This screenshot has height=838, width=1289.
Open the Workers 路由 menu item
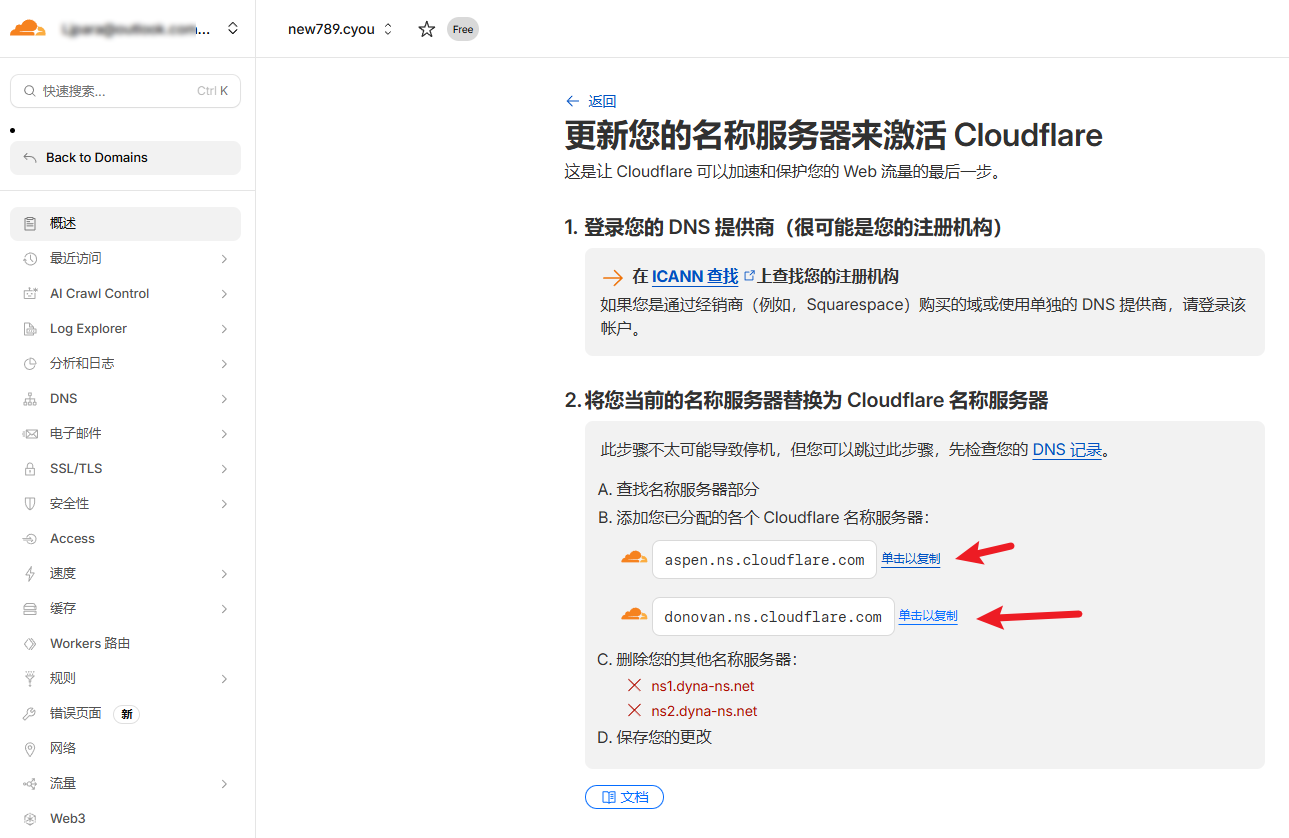125,644
